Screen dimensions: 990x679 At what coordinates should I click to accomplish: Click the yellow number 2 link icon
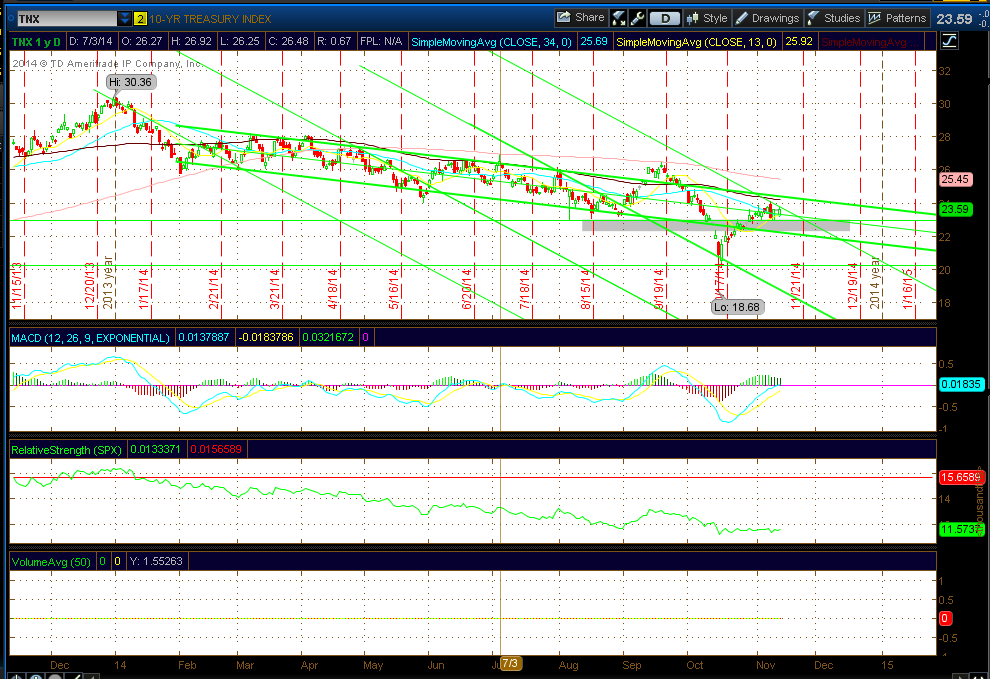tap(140, 19)
